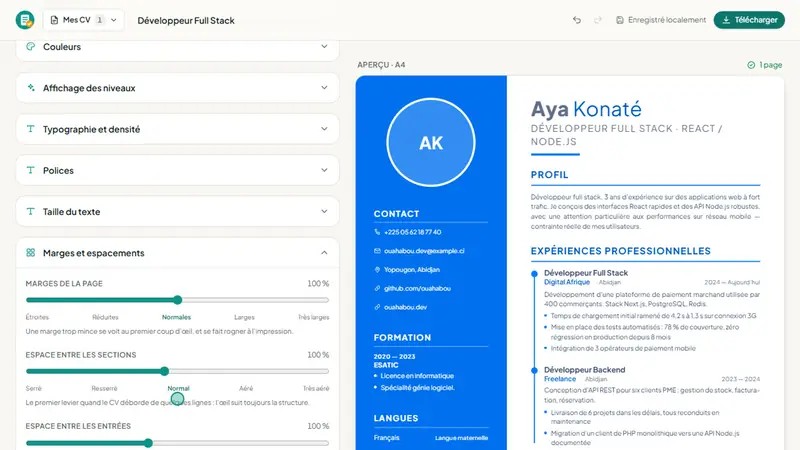Click the LANGUES heading in the sidebar
800x450 pixels.
click(x=396, y=418)
